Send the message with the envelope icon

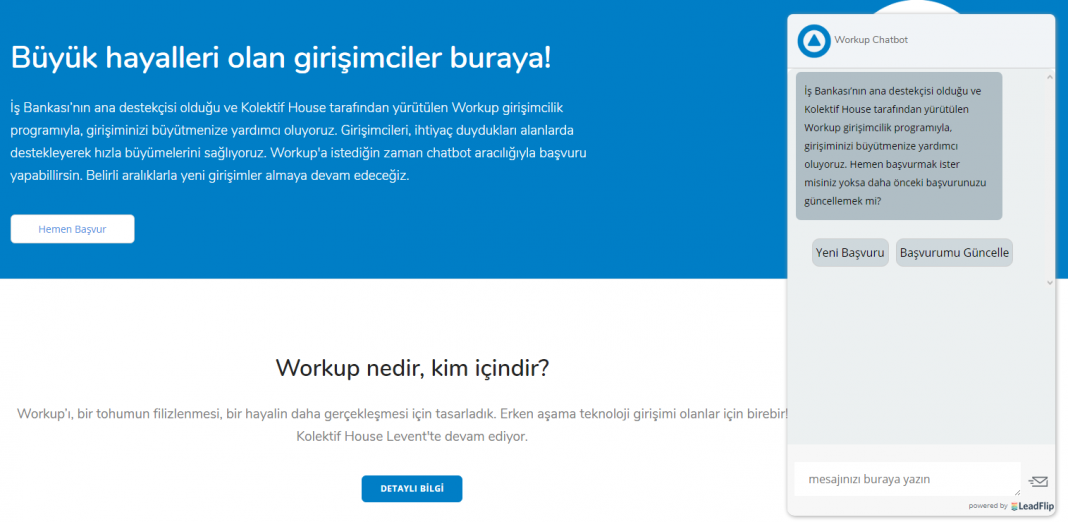point(1038,481)
